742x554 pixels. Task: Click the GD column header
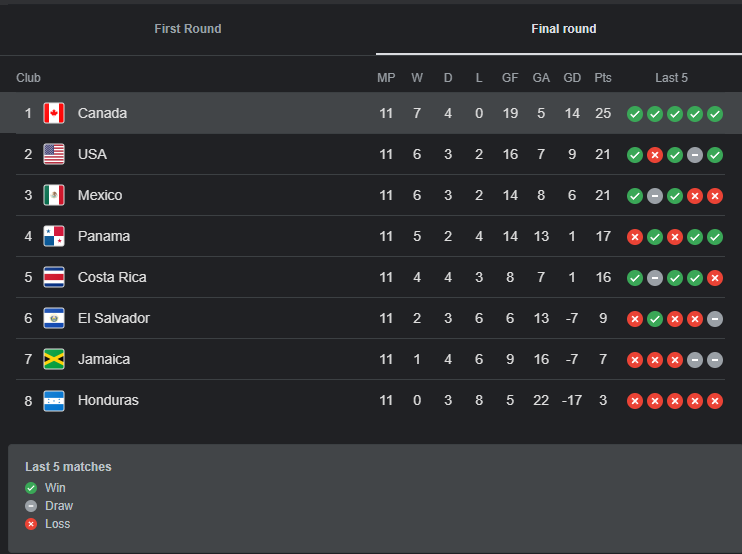[x=572, y=78]
